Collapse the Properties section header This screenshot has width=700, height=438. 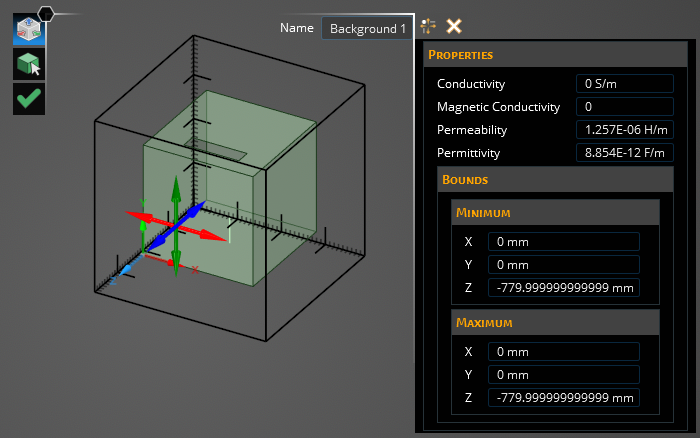click(x=555, y=55)
